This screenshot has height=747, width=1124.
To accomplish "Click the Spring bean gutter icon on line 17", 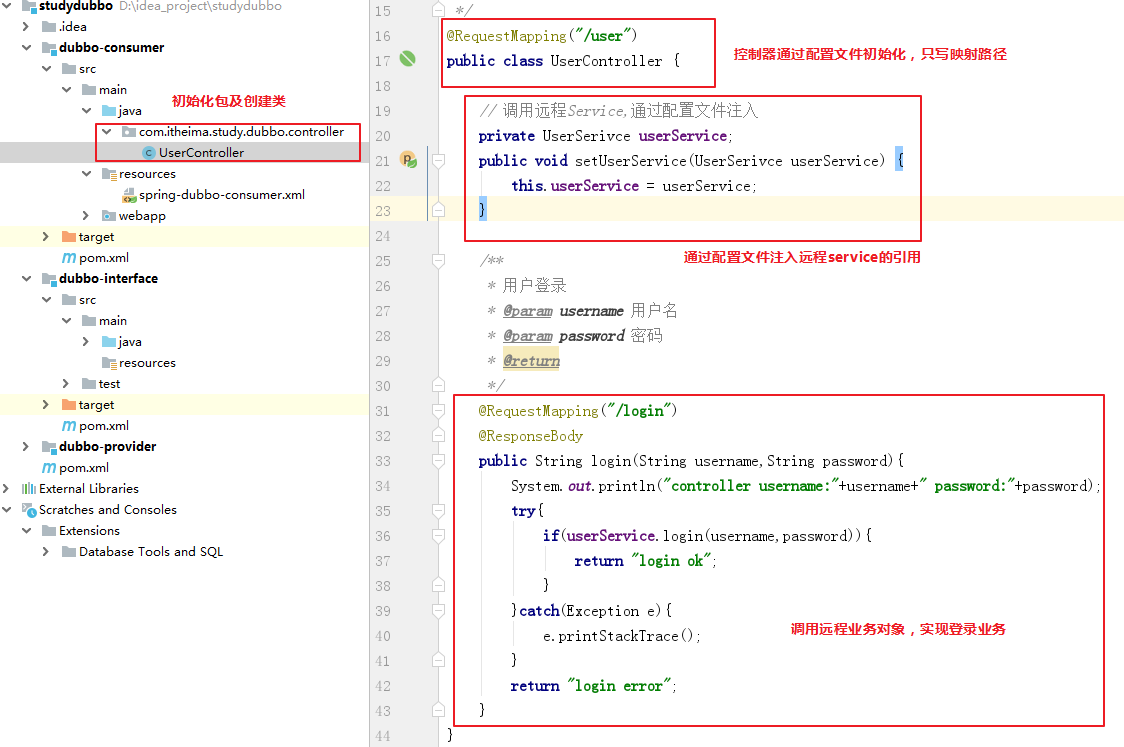I will (407, 59).
